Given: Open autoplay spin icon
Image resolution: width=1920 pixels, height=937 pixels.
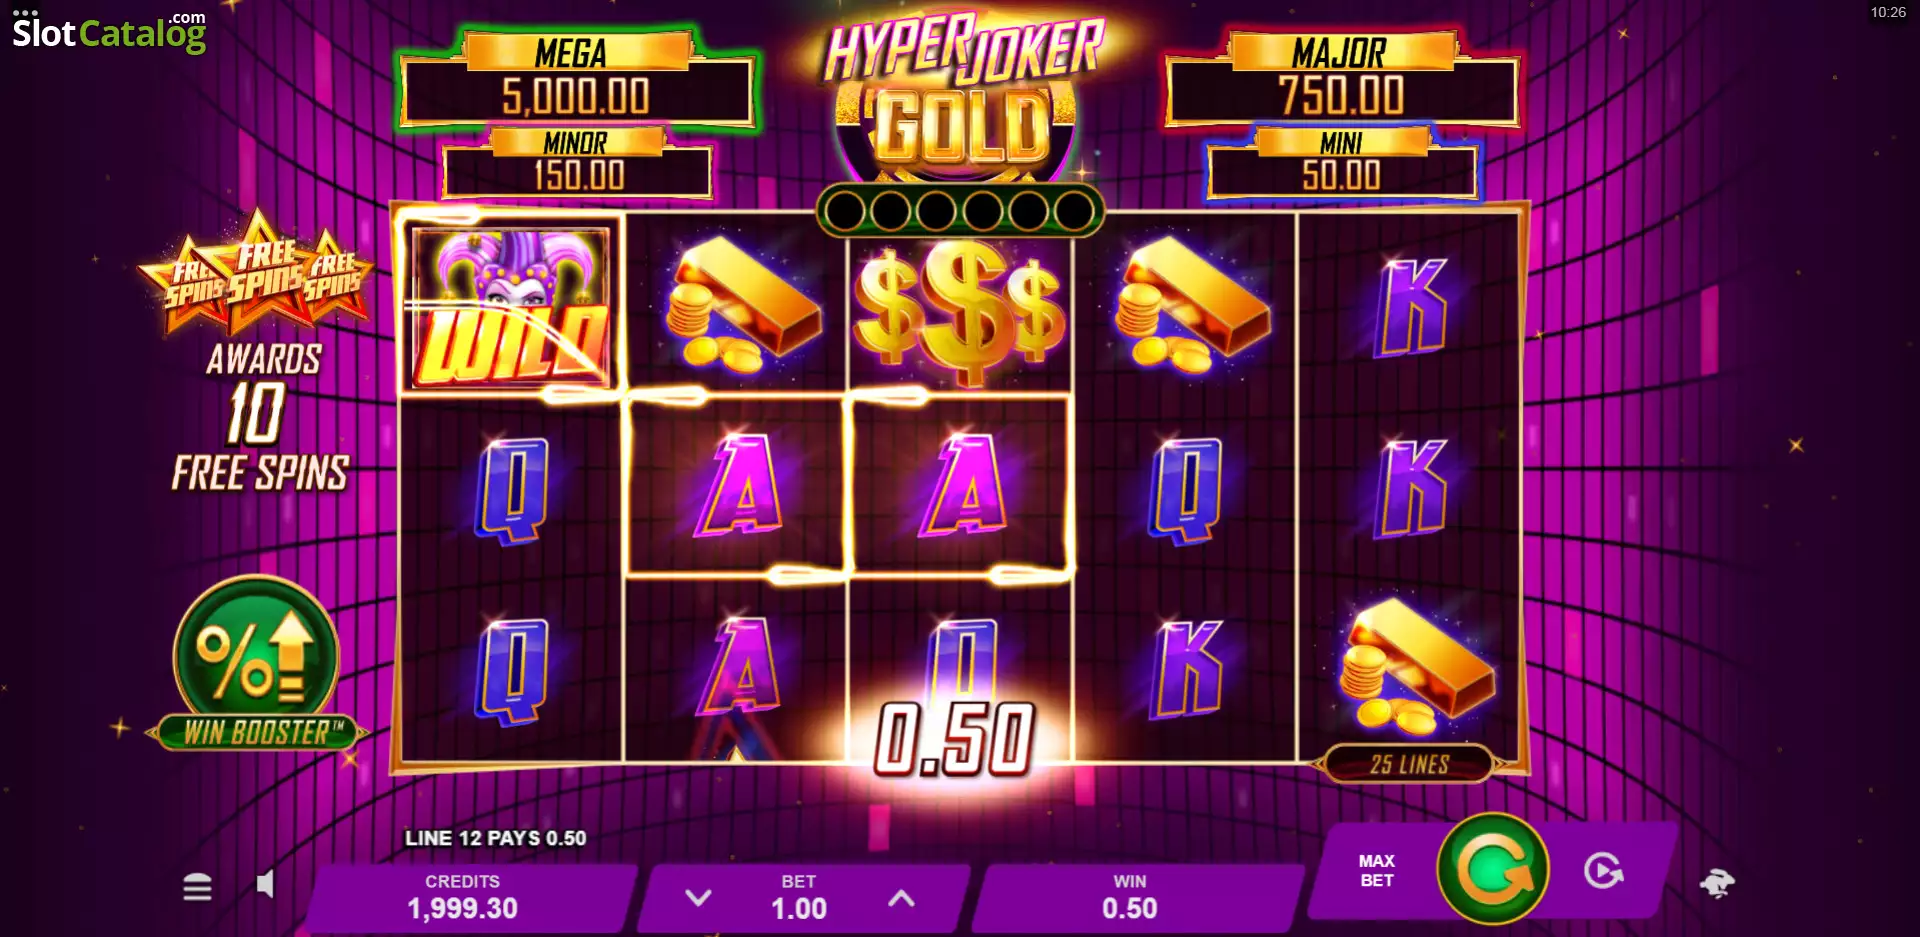Looking at the screenshot, I should coord(1603,871).
